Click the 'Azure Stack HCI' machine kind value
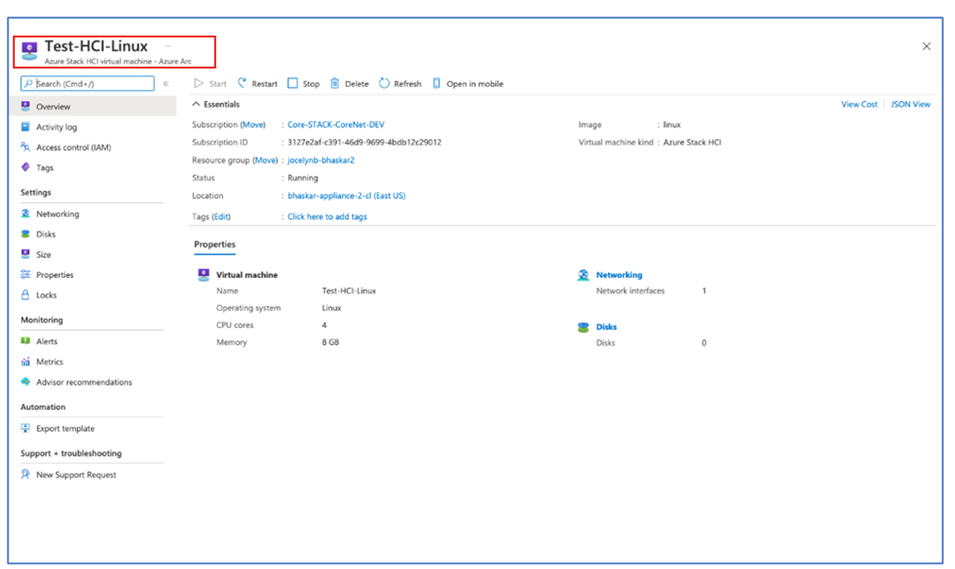 [x=692, y=142]
